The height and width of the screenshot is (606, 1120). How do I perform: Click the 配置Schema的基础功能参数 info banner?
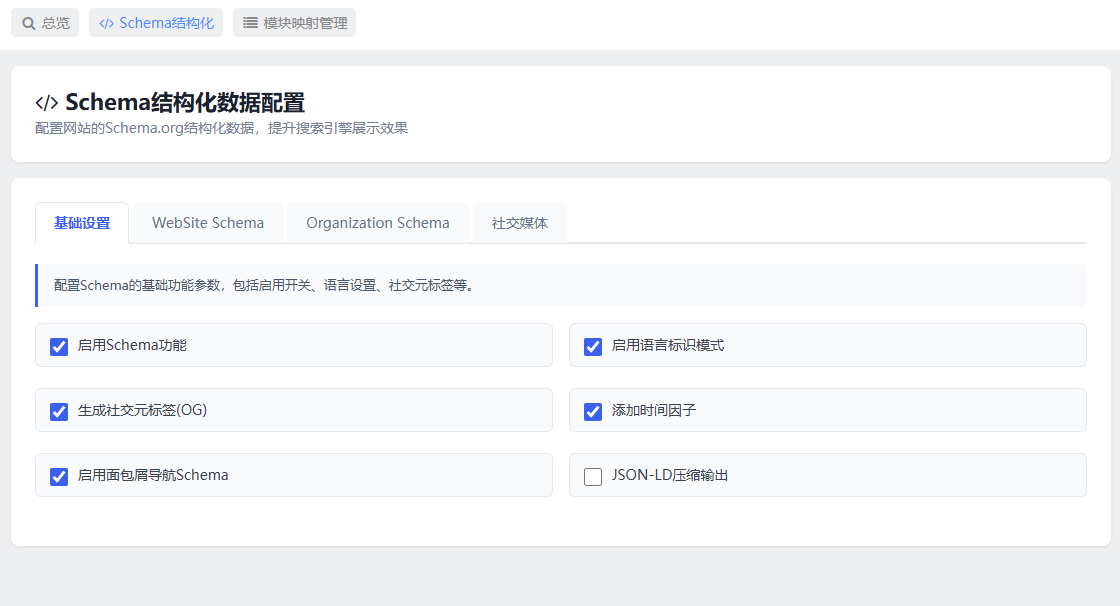tap(561, 286)
